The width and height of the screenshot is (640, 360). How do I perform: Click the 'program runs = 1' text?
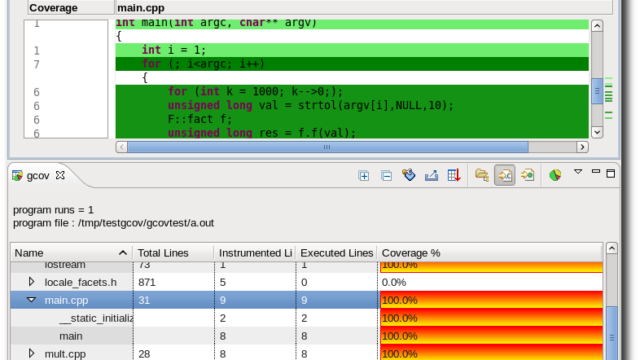coord(53,210)
